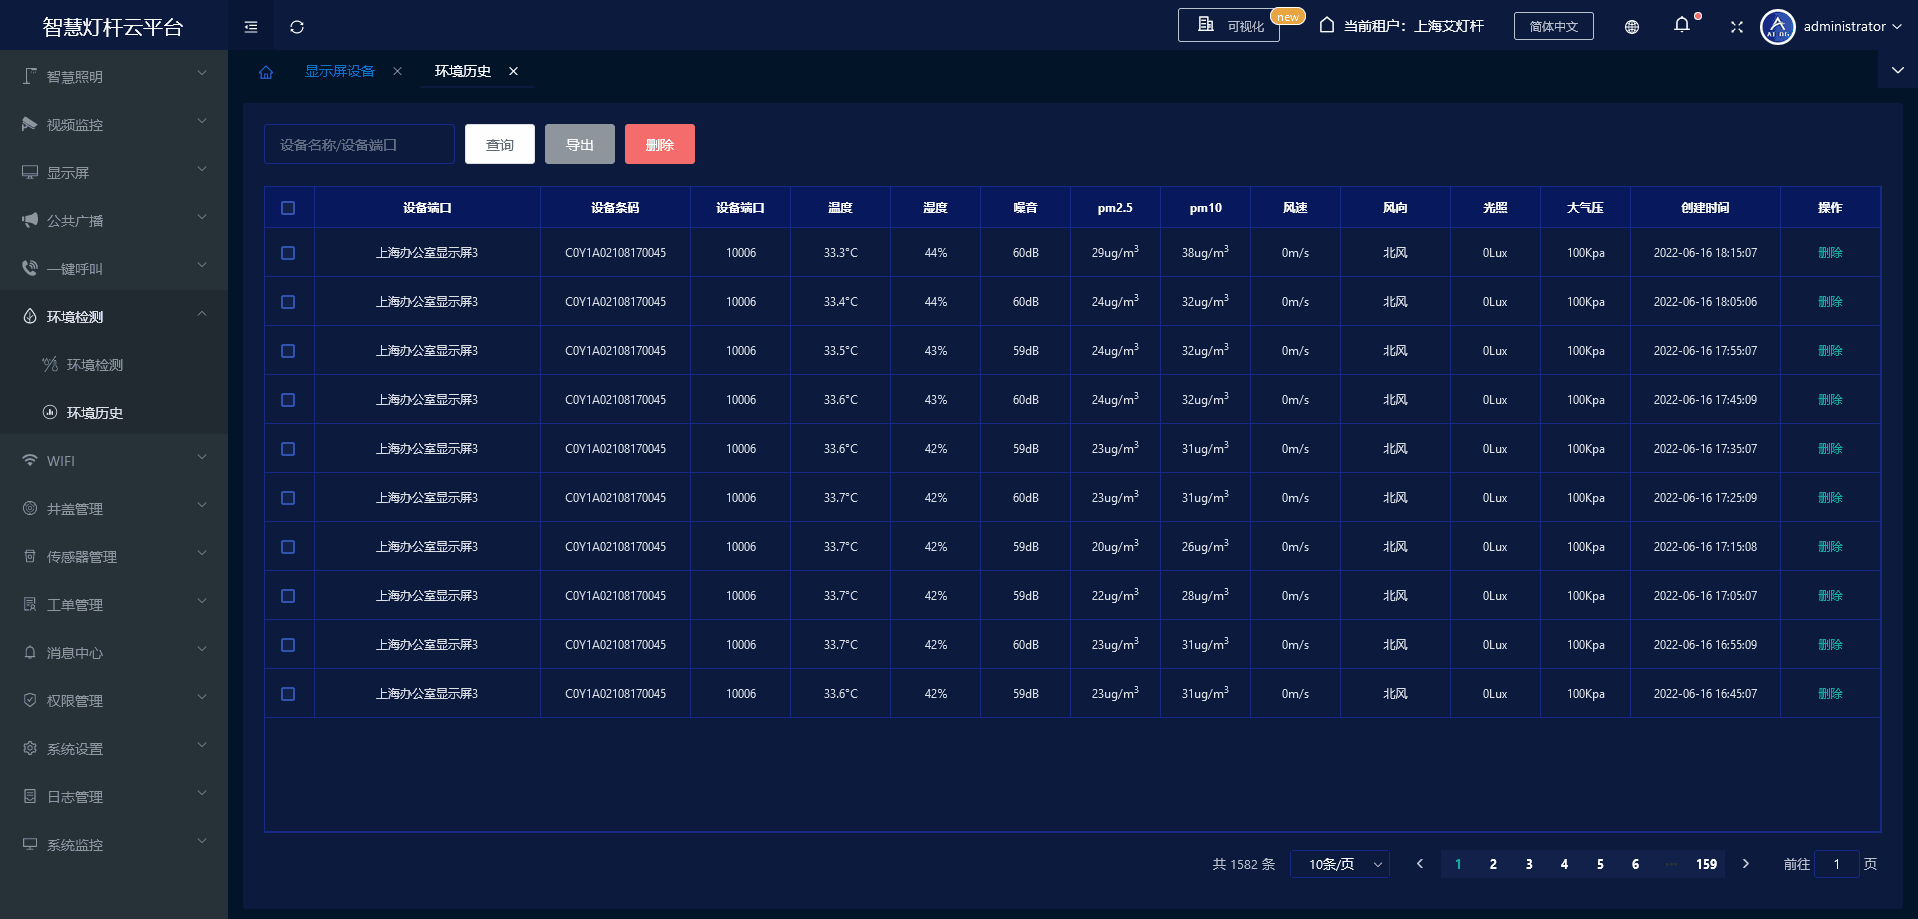Click the WIFI signal icon
This screenshot has height=919, width=1918.
tap(30, 460)
